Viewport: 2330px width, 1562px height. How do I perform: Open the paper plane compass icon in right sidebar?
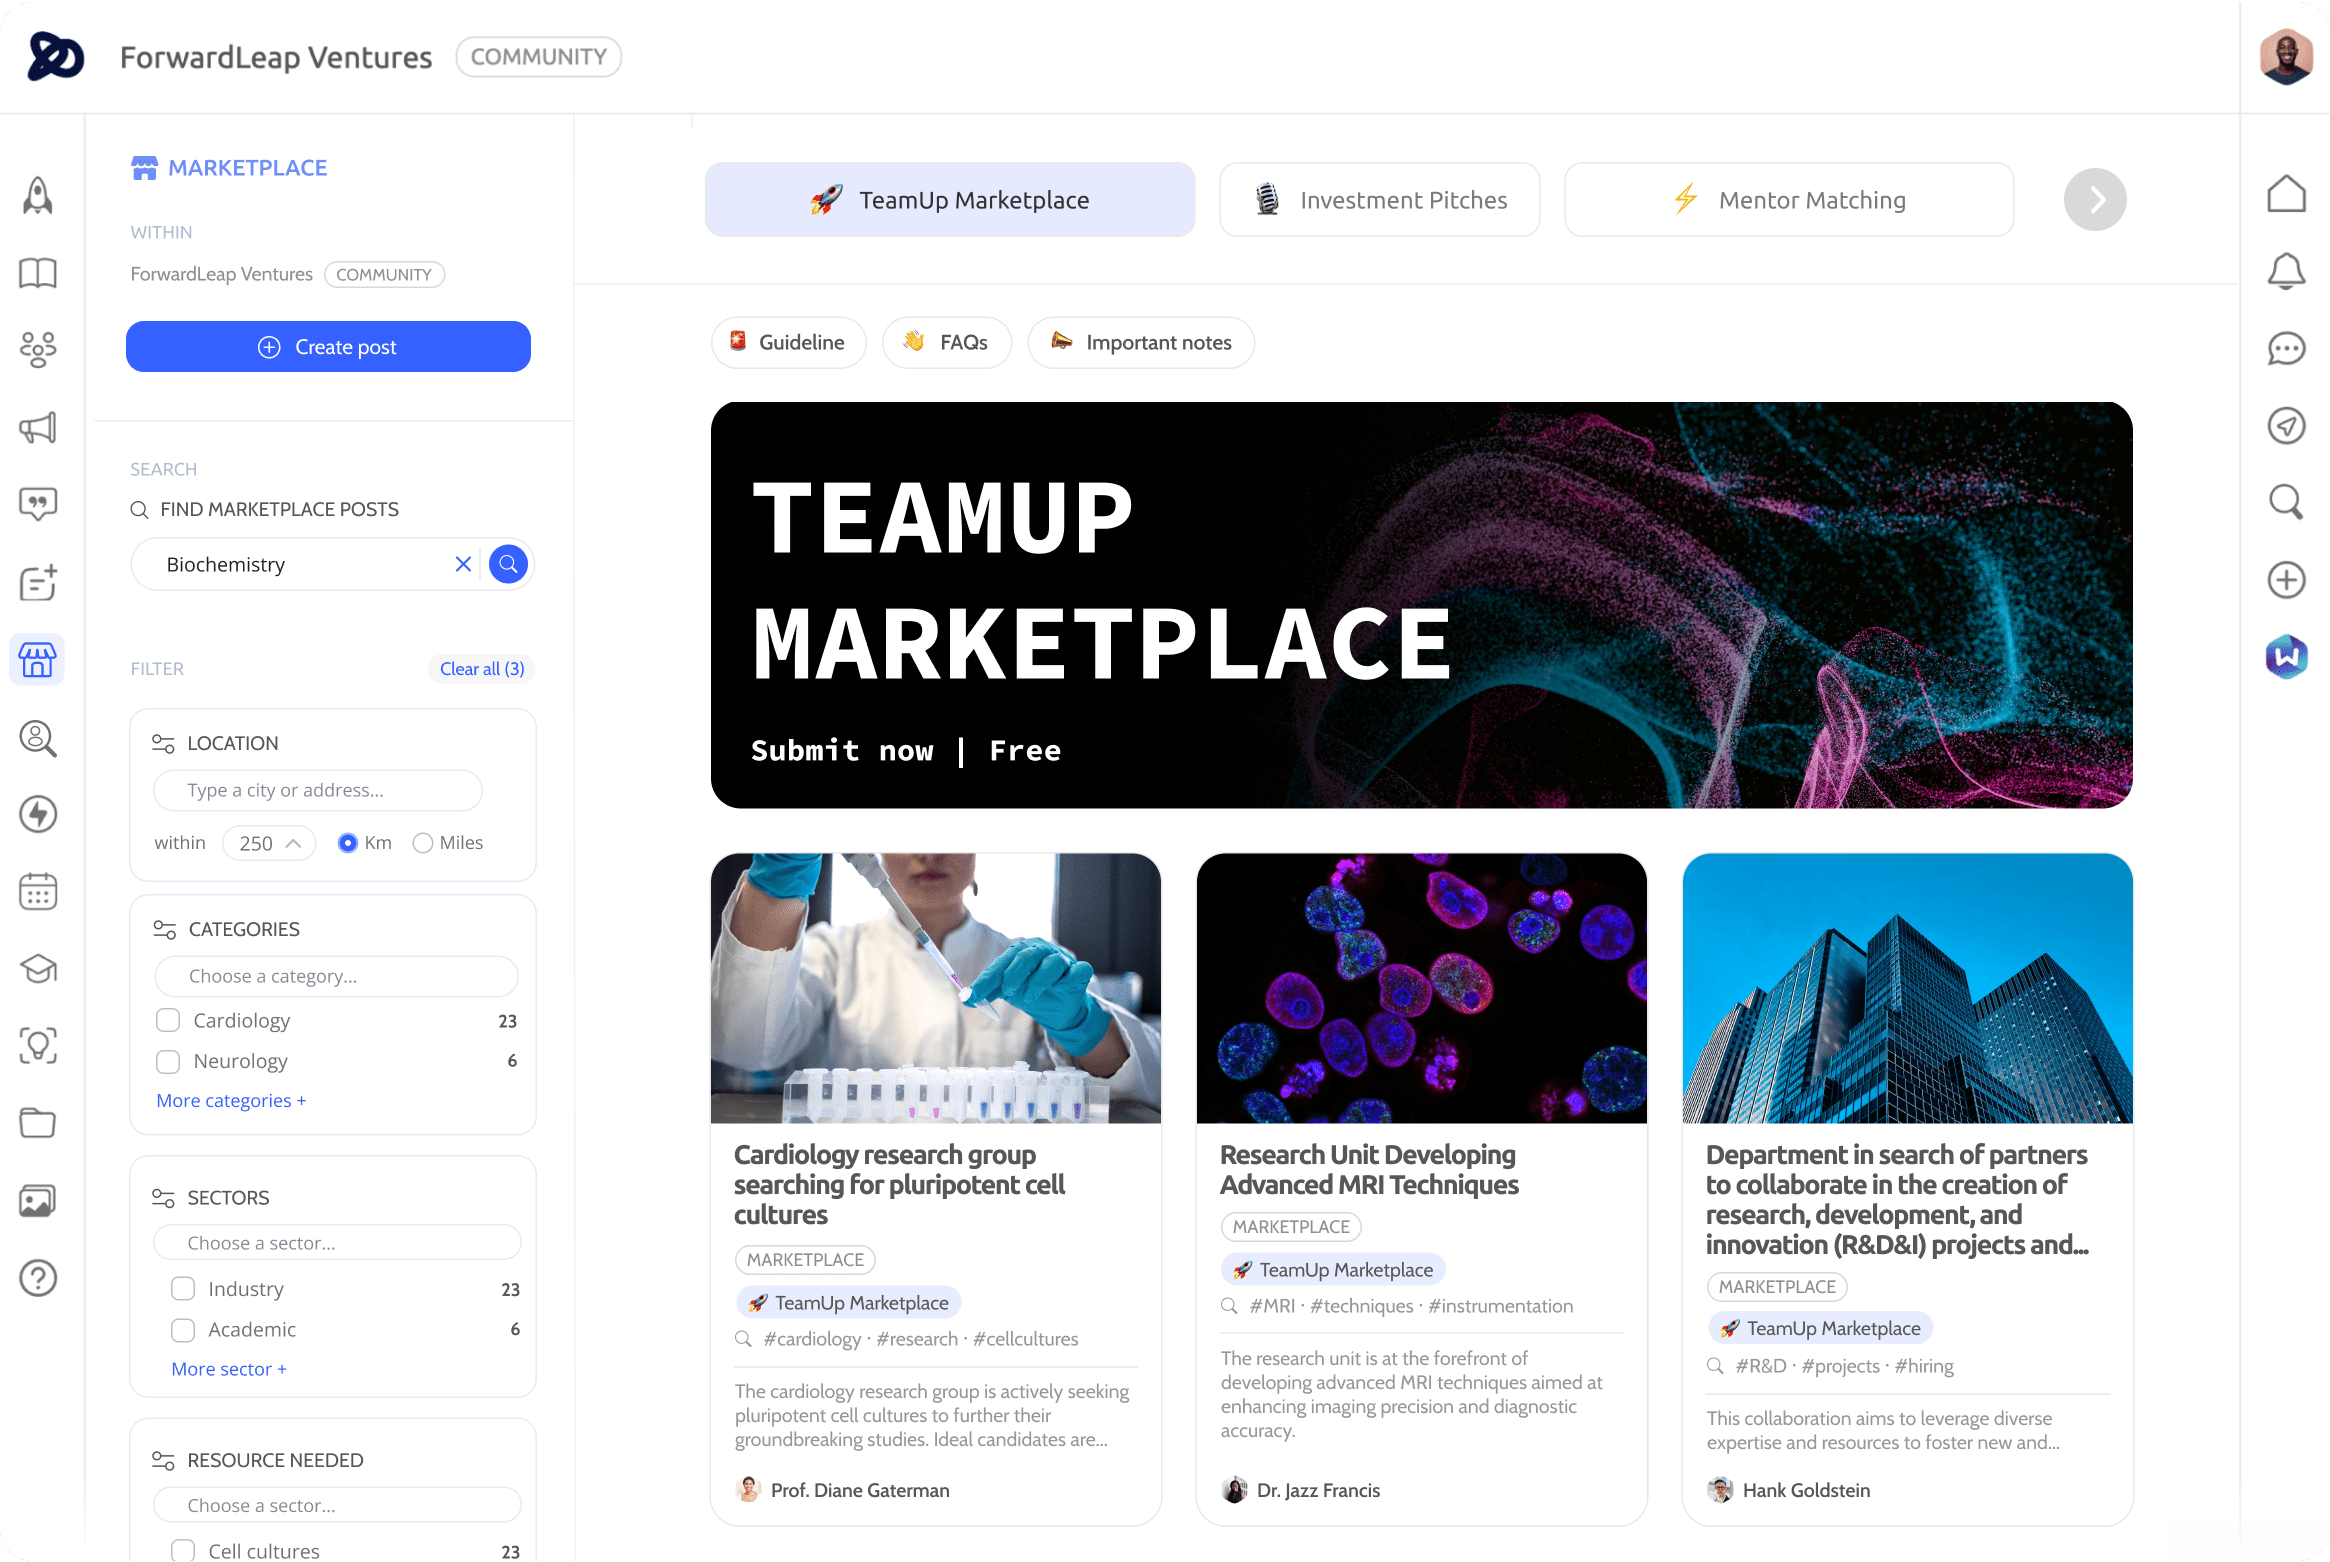click(x=2286, y=426)
